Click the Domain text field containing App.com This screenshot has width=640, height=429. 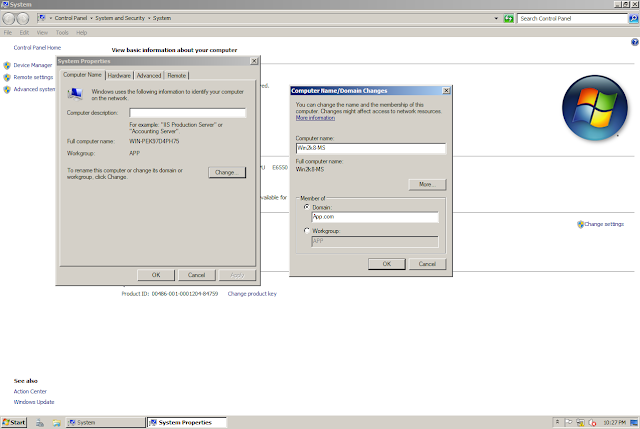tap(375, 217)
